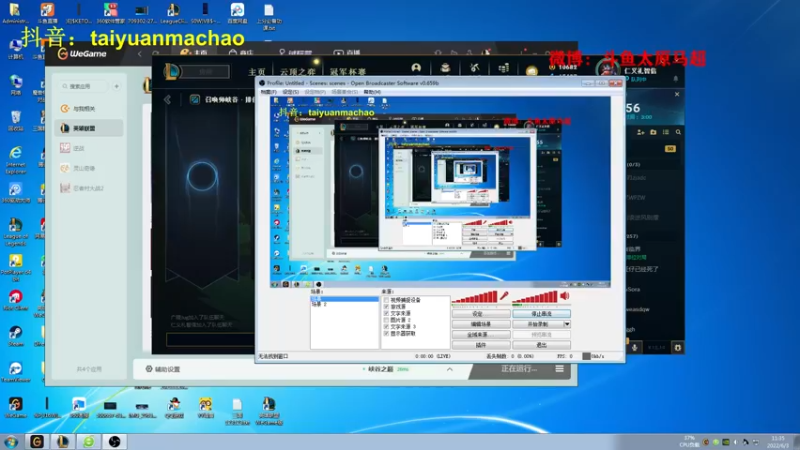The height and width of the screenshot is (450, 800).
Task: Click the League voice microphone icon
Action: [x=635, y=347]
